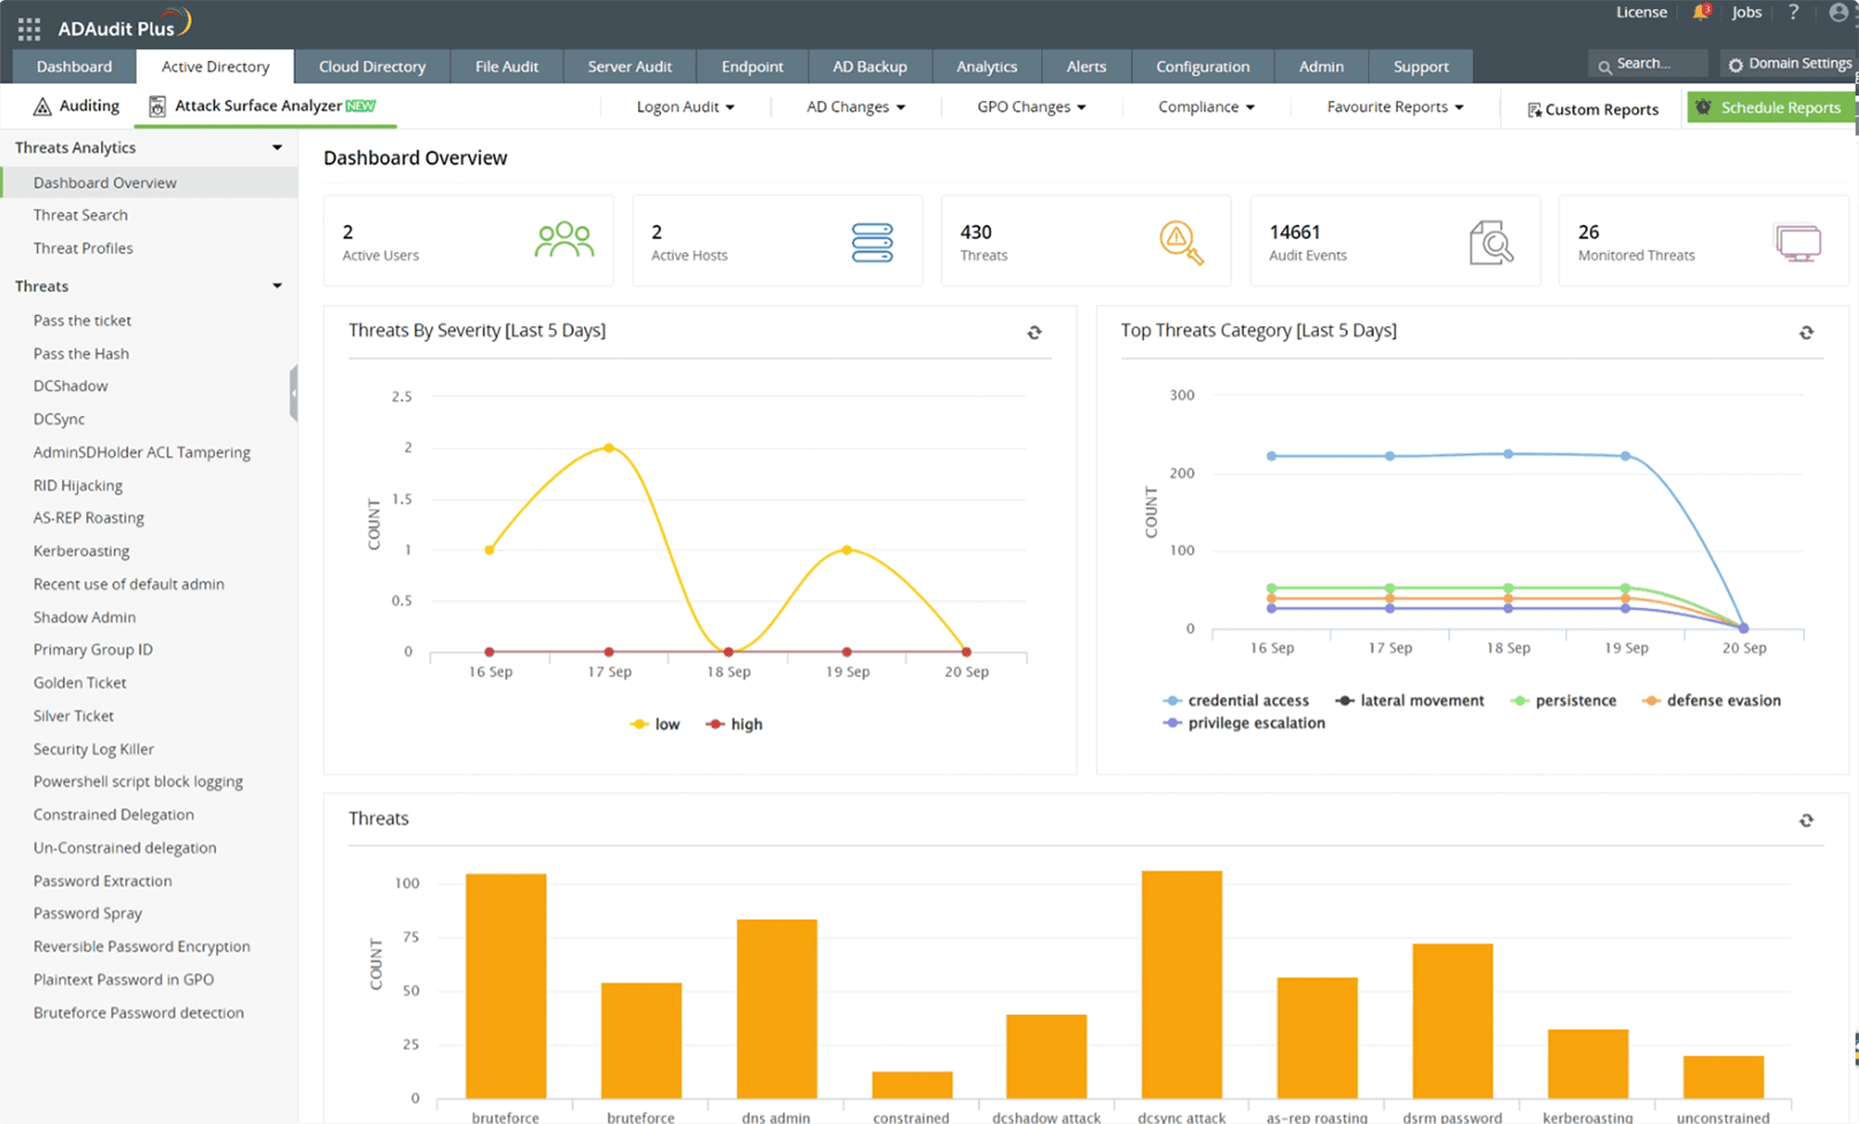This screenshot has height=1124, width=1859.
Task: Click the Threats warning magnifier icon
Action: point(1180,242)
